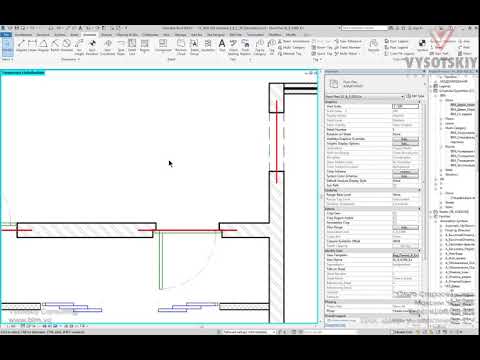This screenshot has width=480, height=360.
Task: Select the Arc Length dimension tool
Action: (x=79, y=47)
